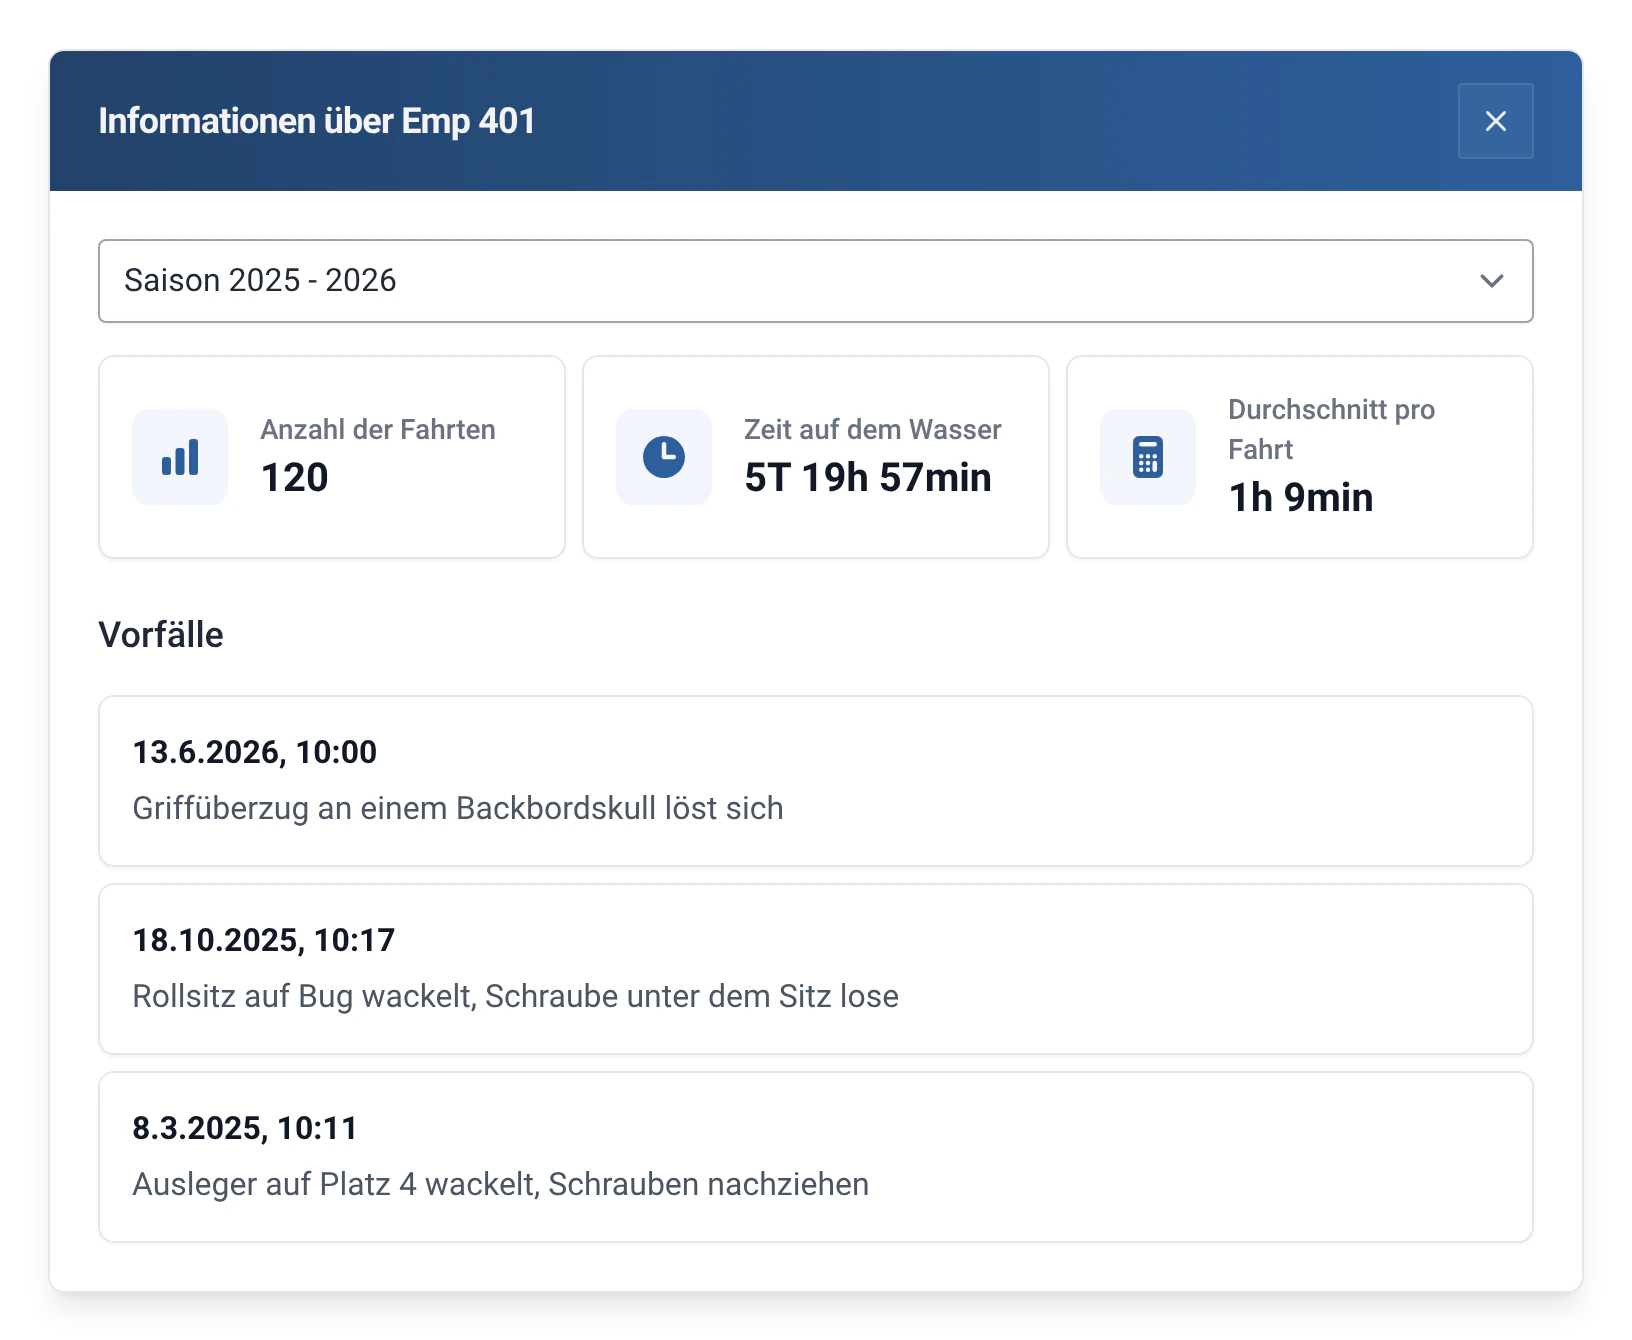Select the Durchschnitt pro Fahrt card
This screenshot has width=1632, height=1340.
1300,457
